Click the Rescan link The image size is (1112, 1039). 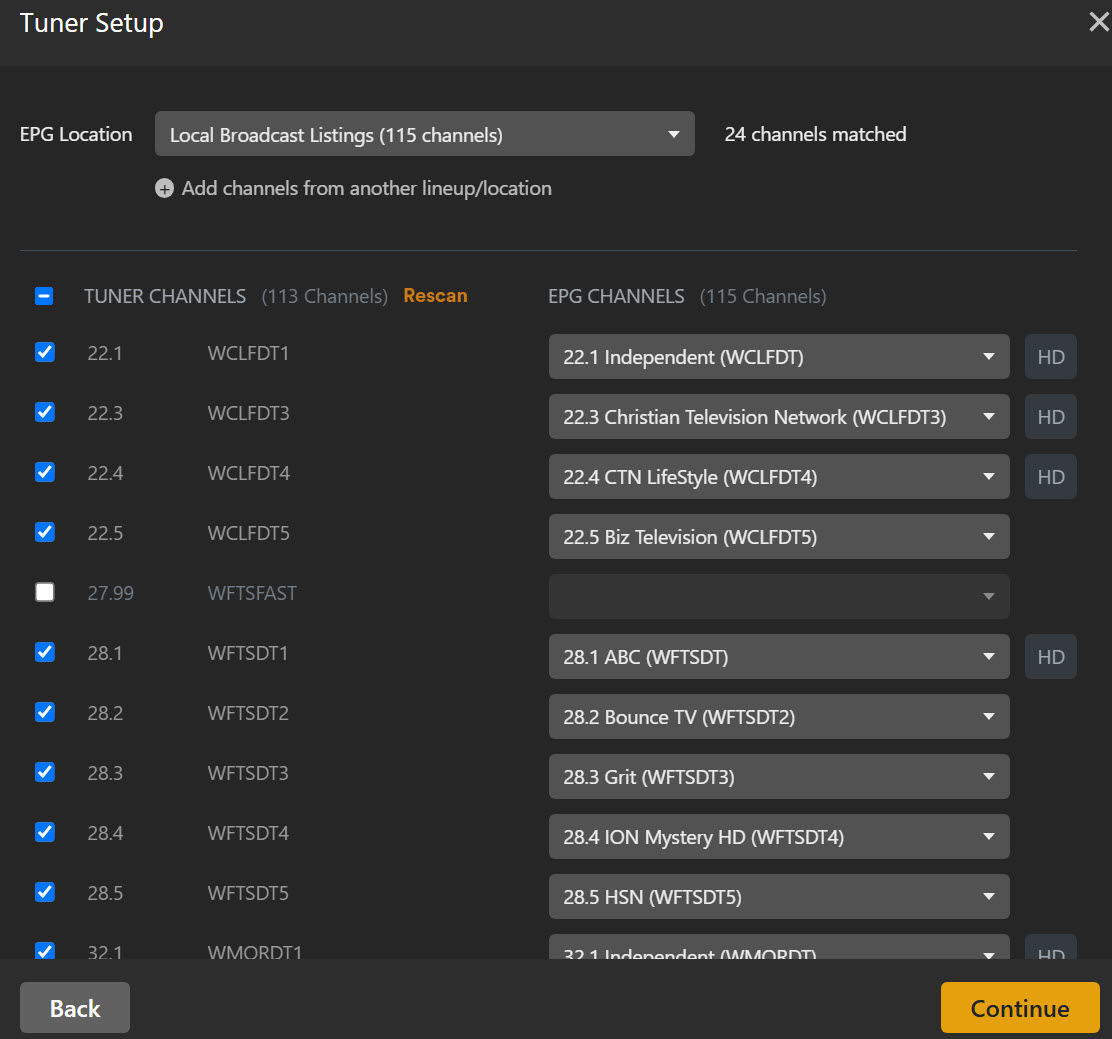[435, 296]
